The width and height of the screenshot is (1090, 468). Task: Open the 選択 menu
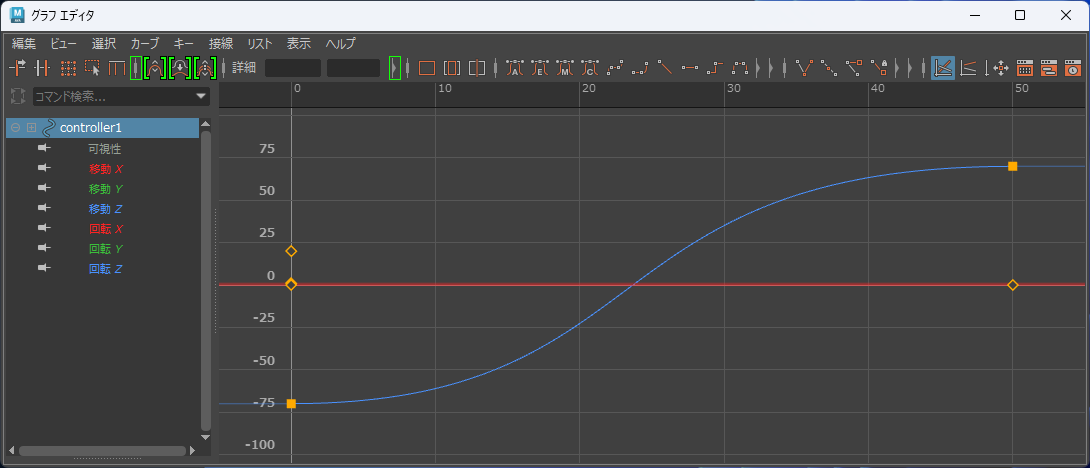click(104, 43)
